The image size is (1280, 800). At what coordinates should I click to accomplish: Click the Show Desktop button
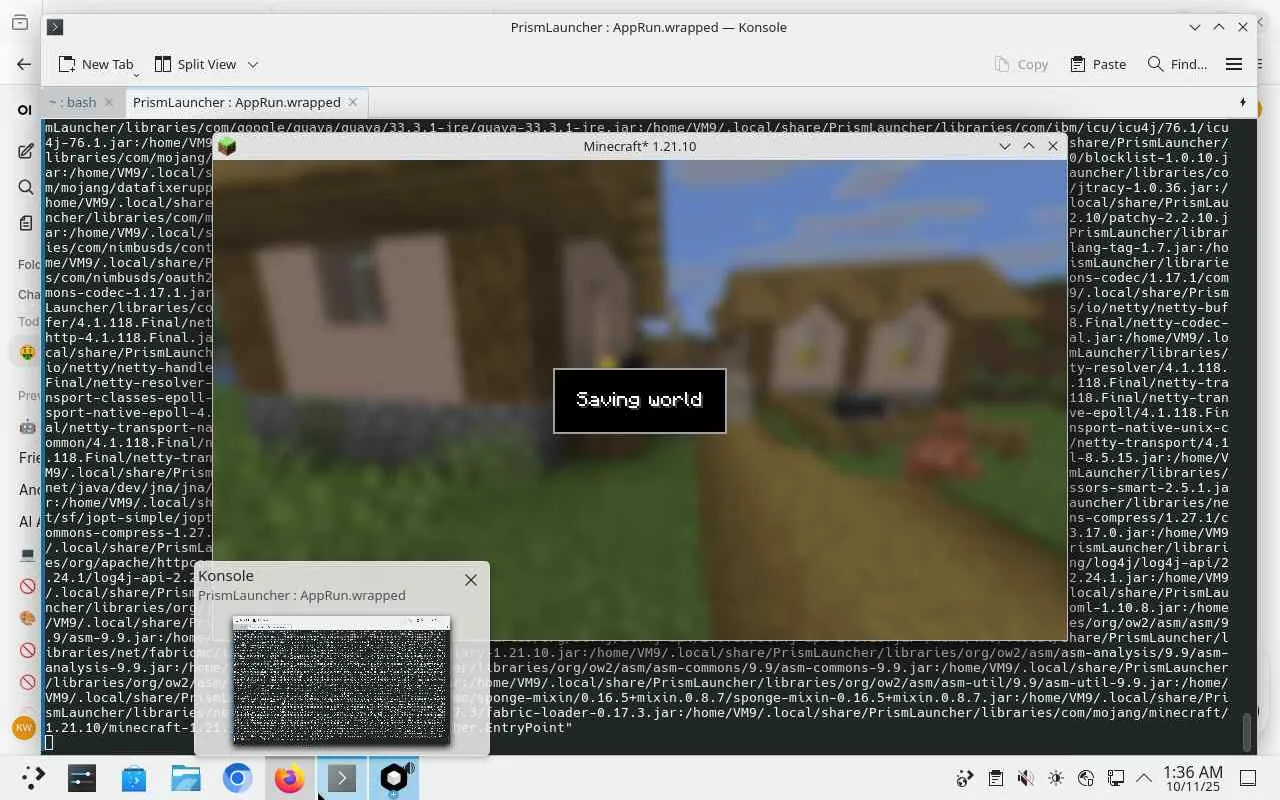click(1248, 778)
